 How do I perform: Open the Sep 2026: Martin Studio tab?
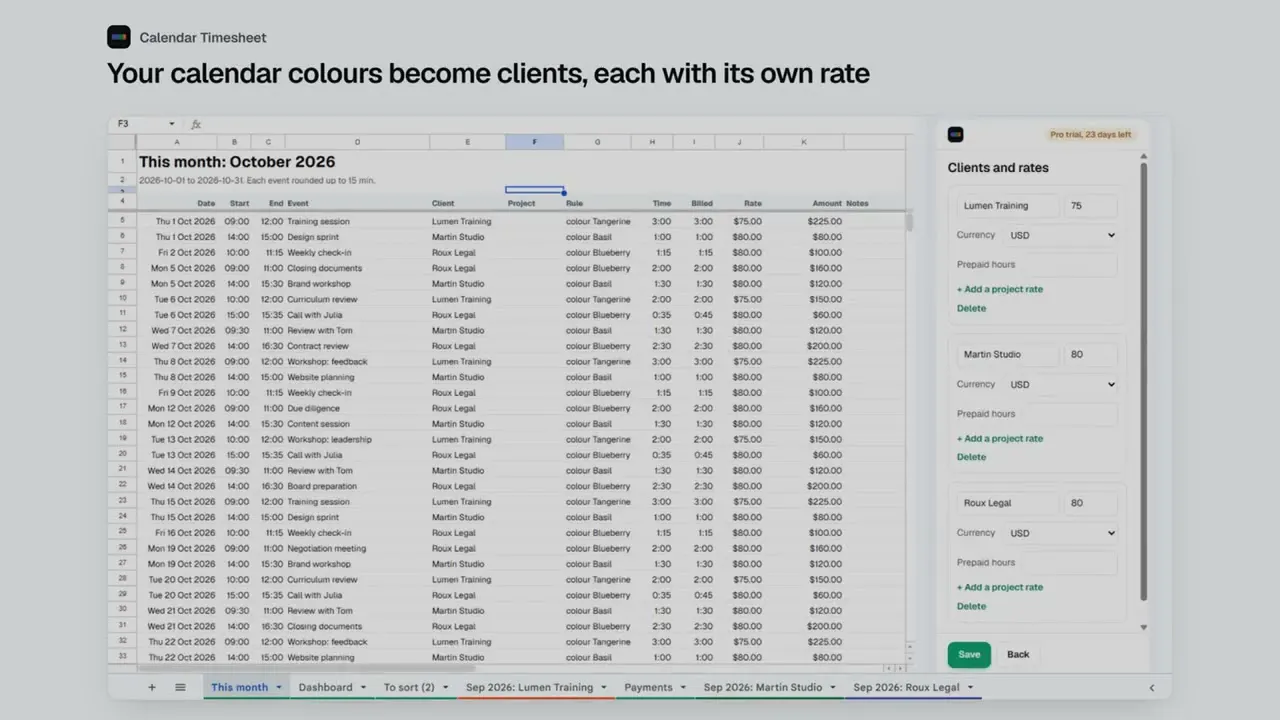762,687
